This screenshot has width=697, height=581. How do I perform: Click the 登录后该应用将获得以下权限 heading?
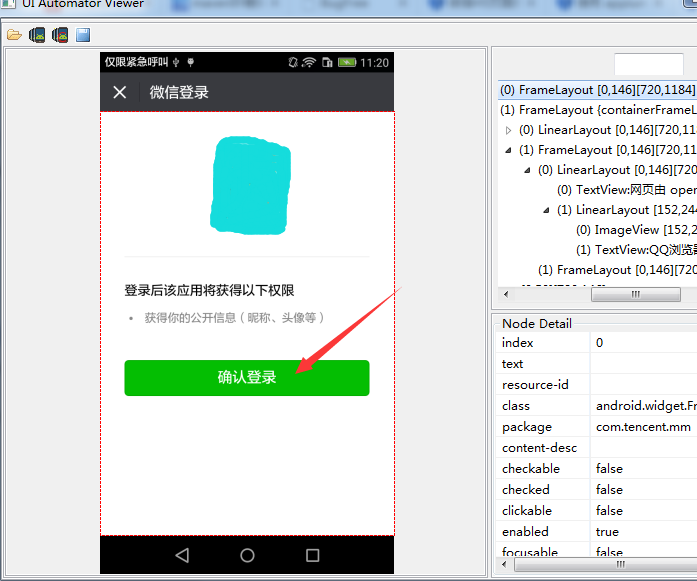click(x=209, y=290)
